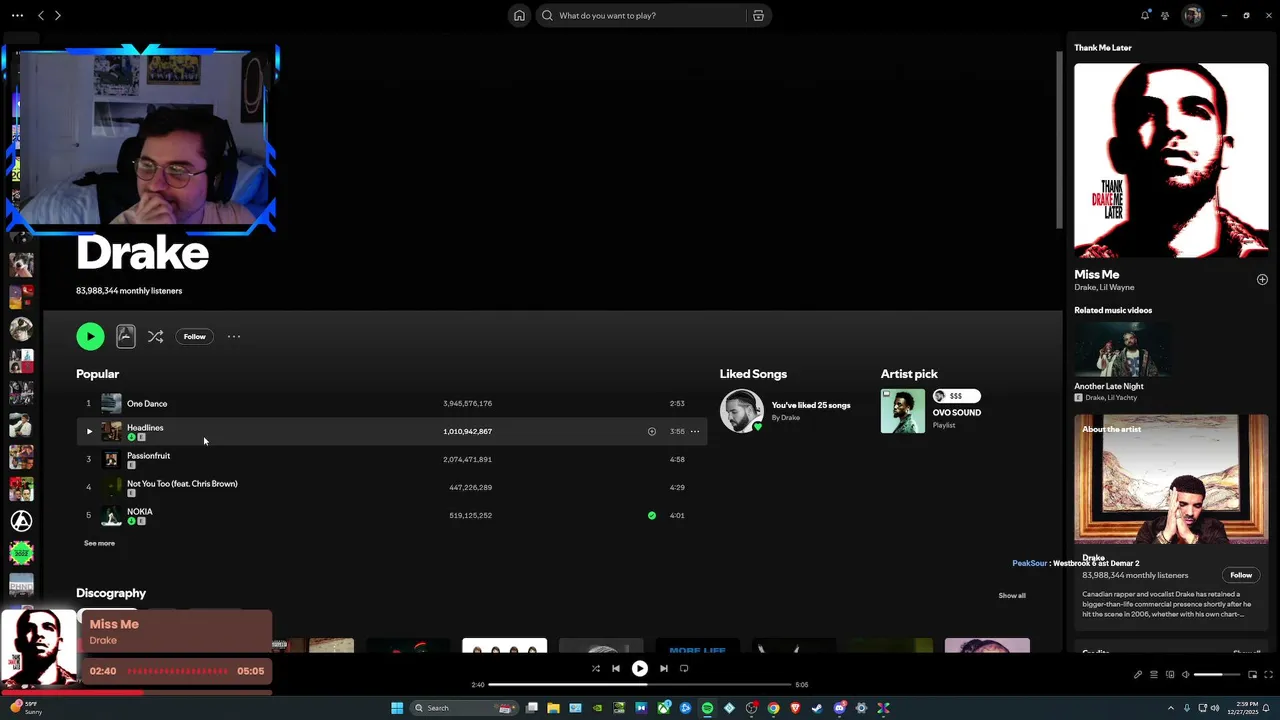
Task: Open more options for Drake artist
Action: [234, 336]
